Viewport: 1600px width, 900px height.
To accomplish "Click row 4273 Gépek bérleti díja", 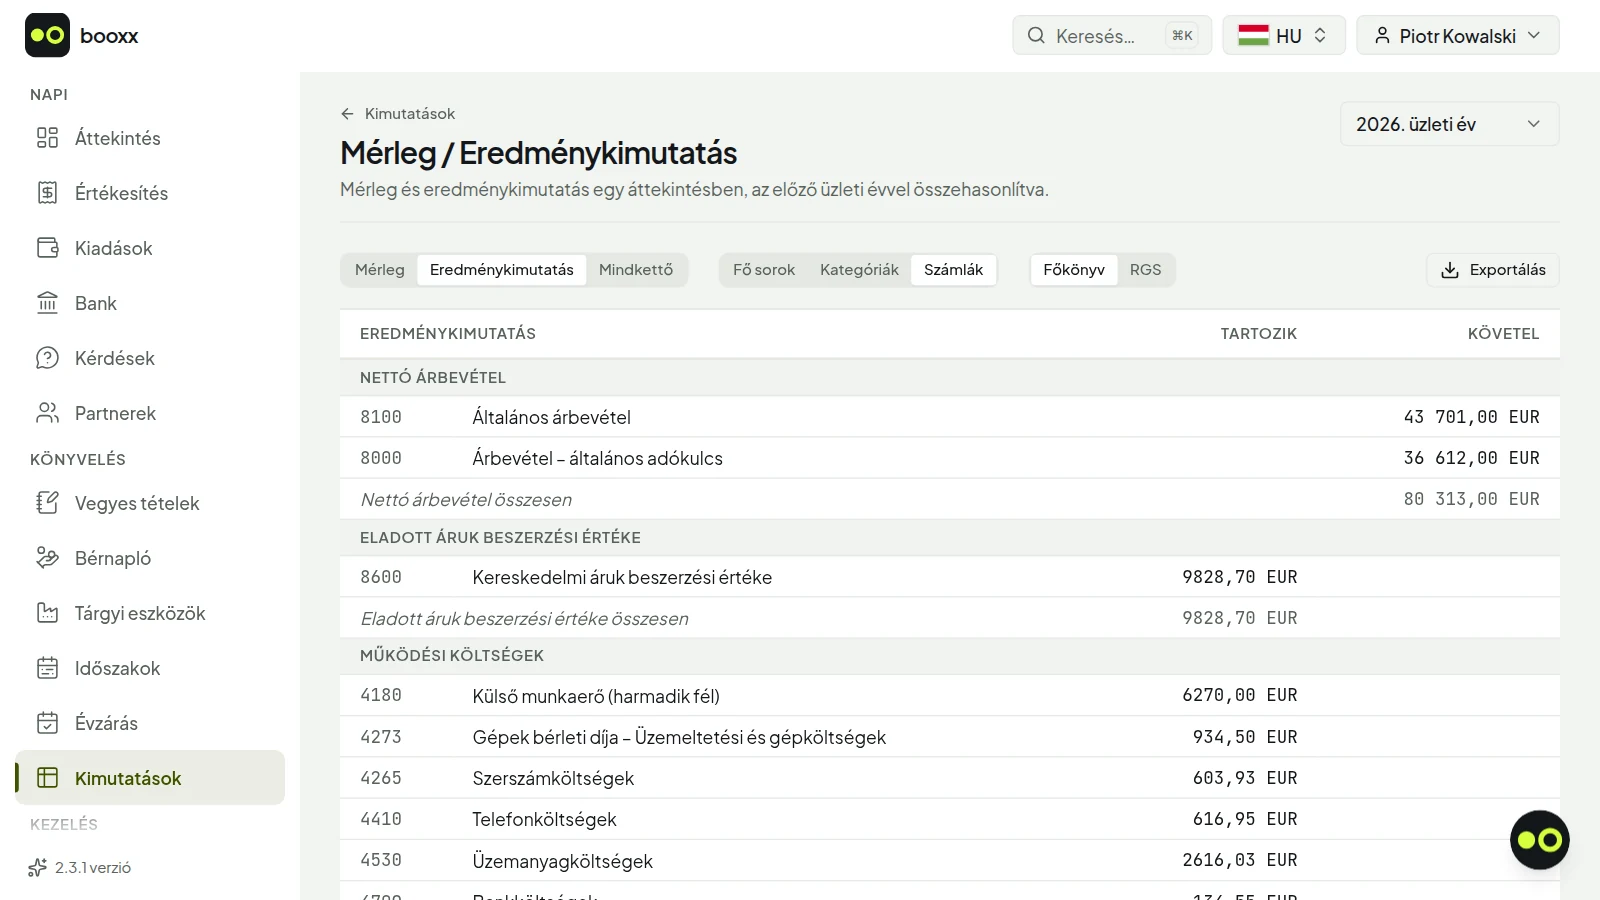I will pyautogui.click(x=950, y=737).
